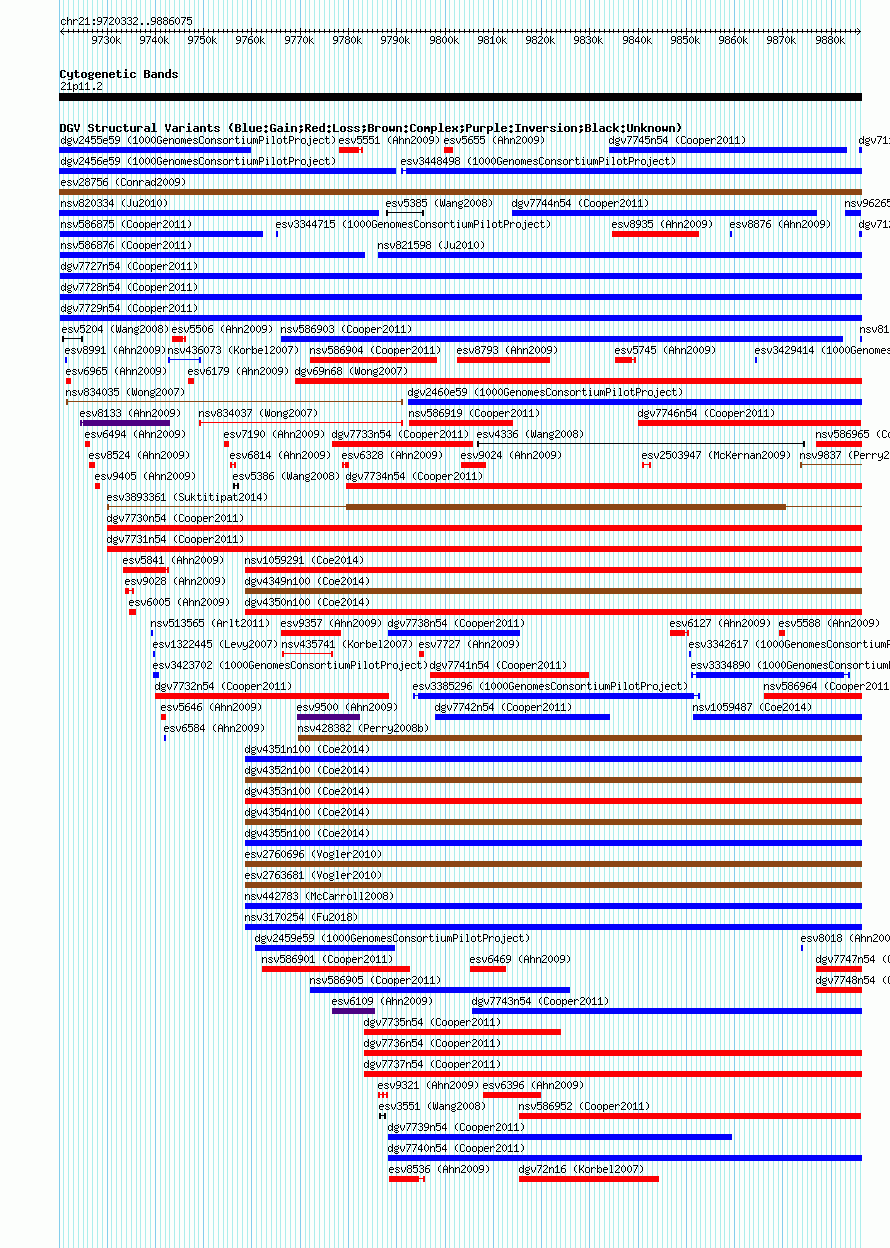Screen dimensions: 890x1248
Task: Open the esv8133 (Ahn2009) label
Action: pyautogui.click(x=131, y=413)
